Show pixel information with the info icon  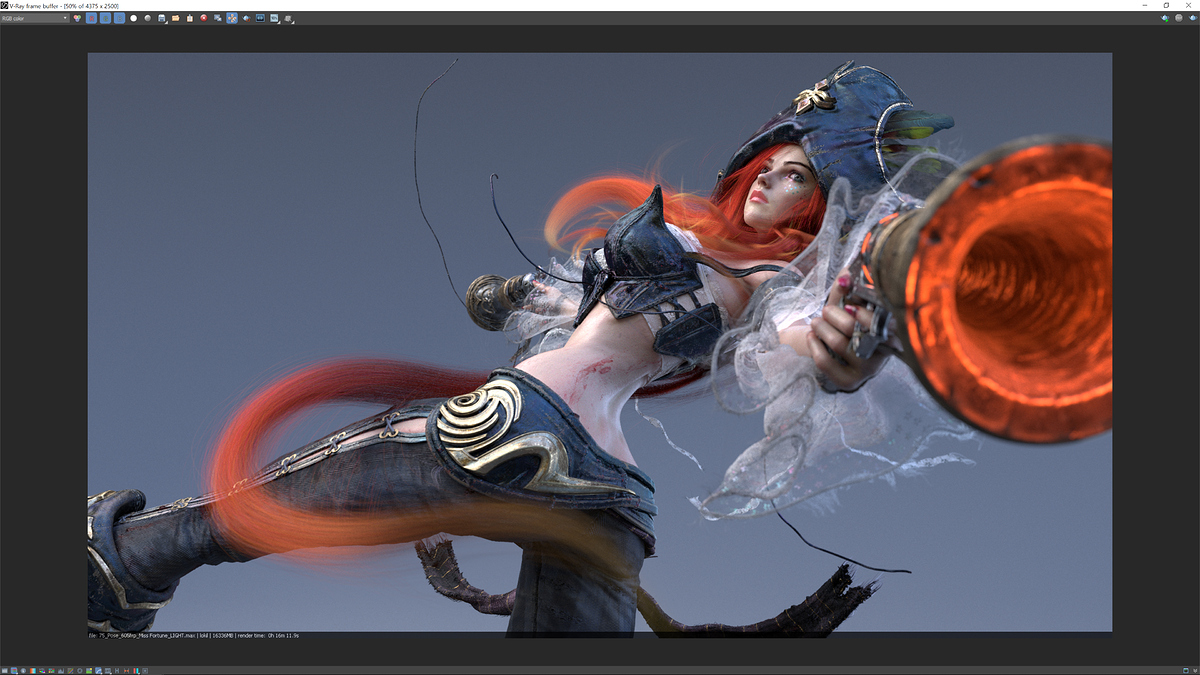[23, 670]
